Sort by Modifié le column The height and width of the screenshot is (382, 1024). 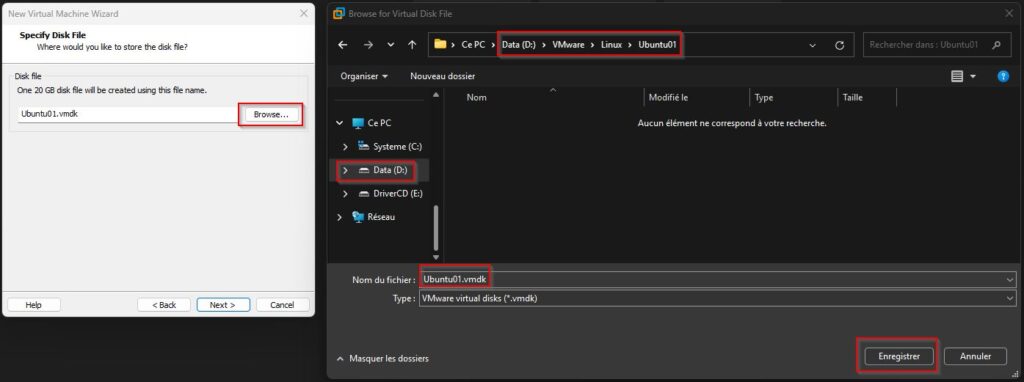tap(668, 97)
